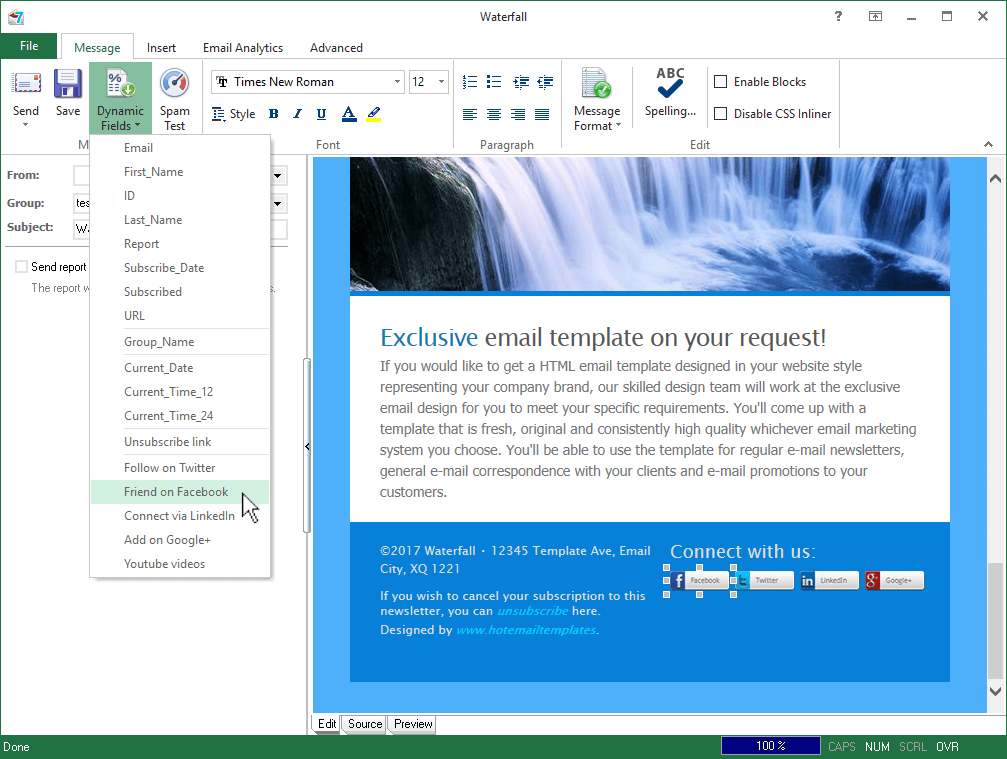The image size is (1007, 759).
Task: Click the Help question mark icon
Action: tap(838, 16)
